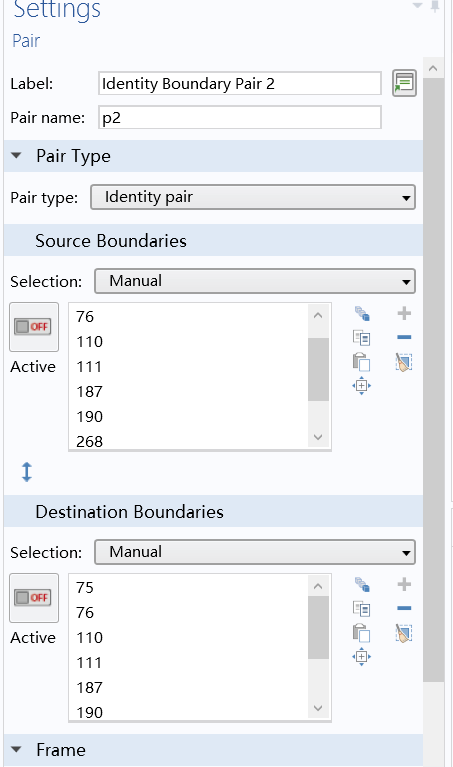Copy Destination Boundaries selection
Viewport: 453px width, 767px height.
click(x=362, y=609)
